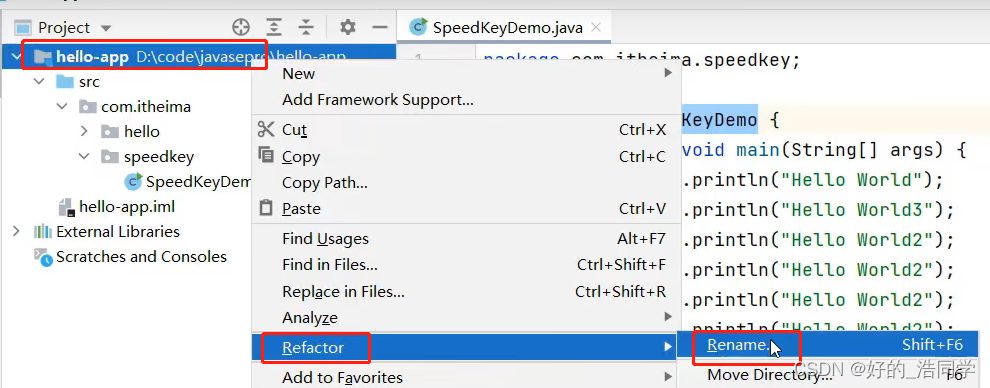990x388 pixels.
Task: Collapse the src folder
Action: click(39, 81)
